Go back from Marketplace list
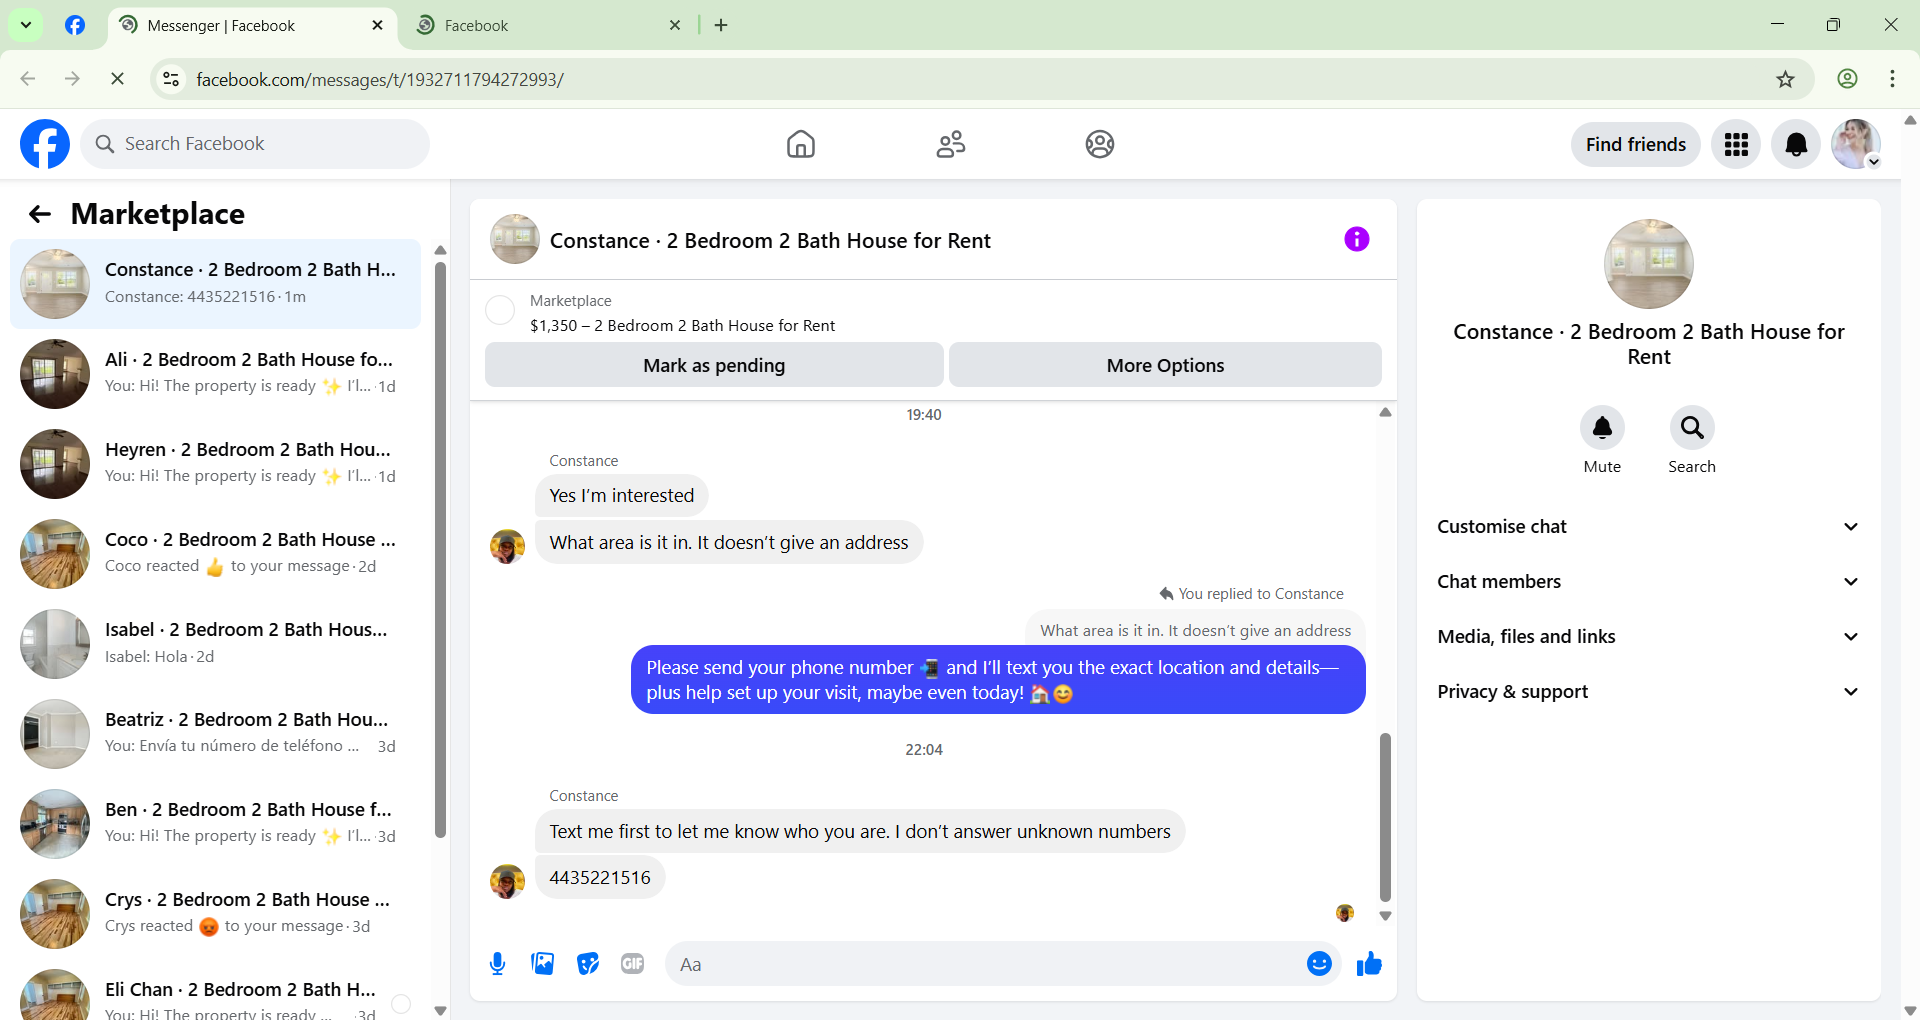 tap(40, 214)
